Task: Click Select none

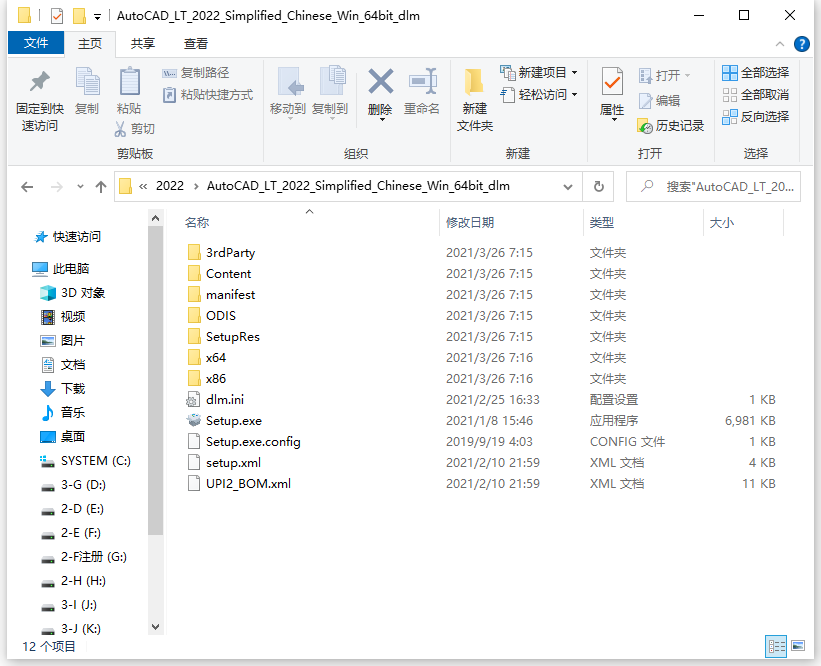Action: (x=756, y=95)
